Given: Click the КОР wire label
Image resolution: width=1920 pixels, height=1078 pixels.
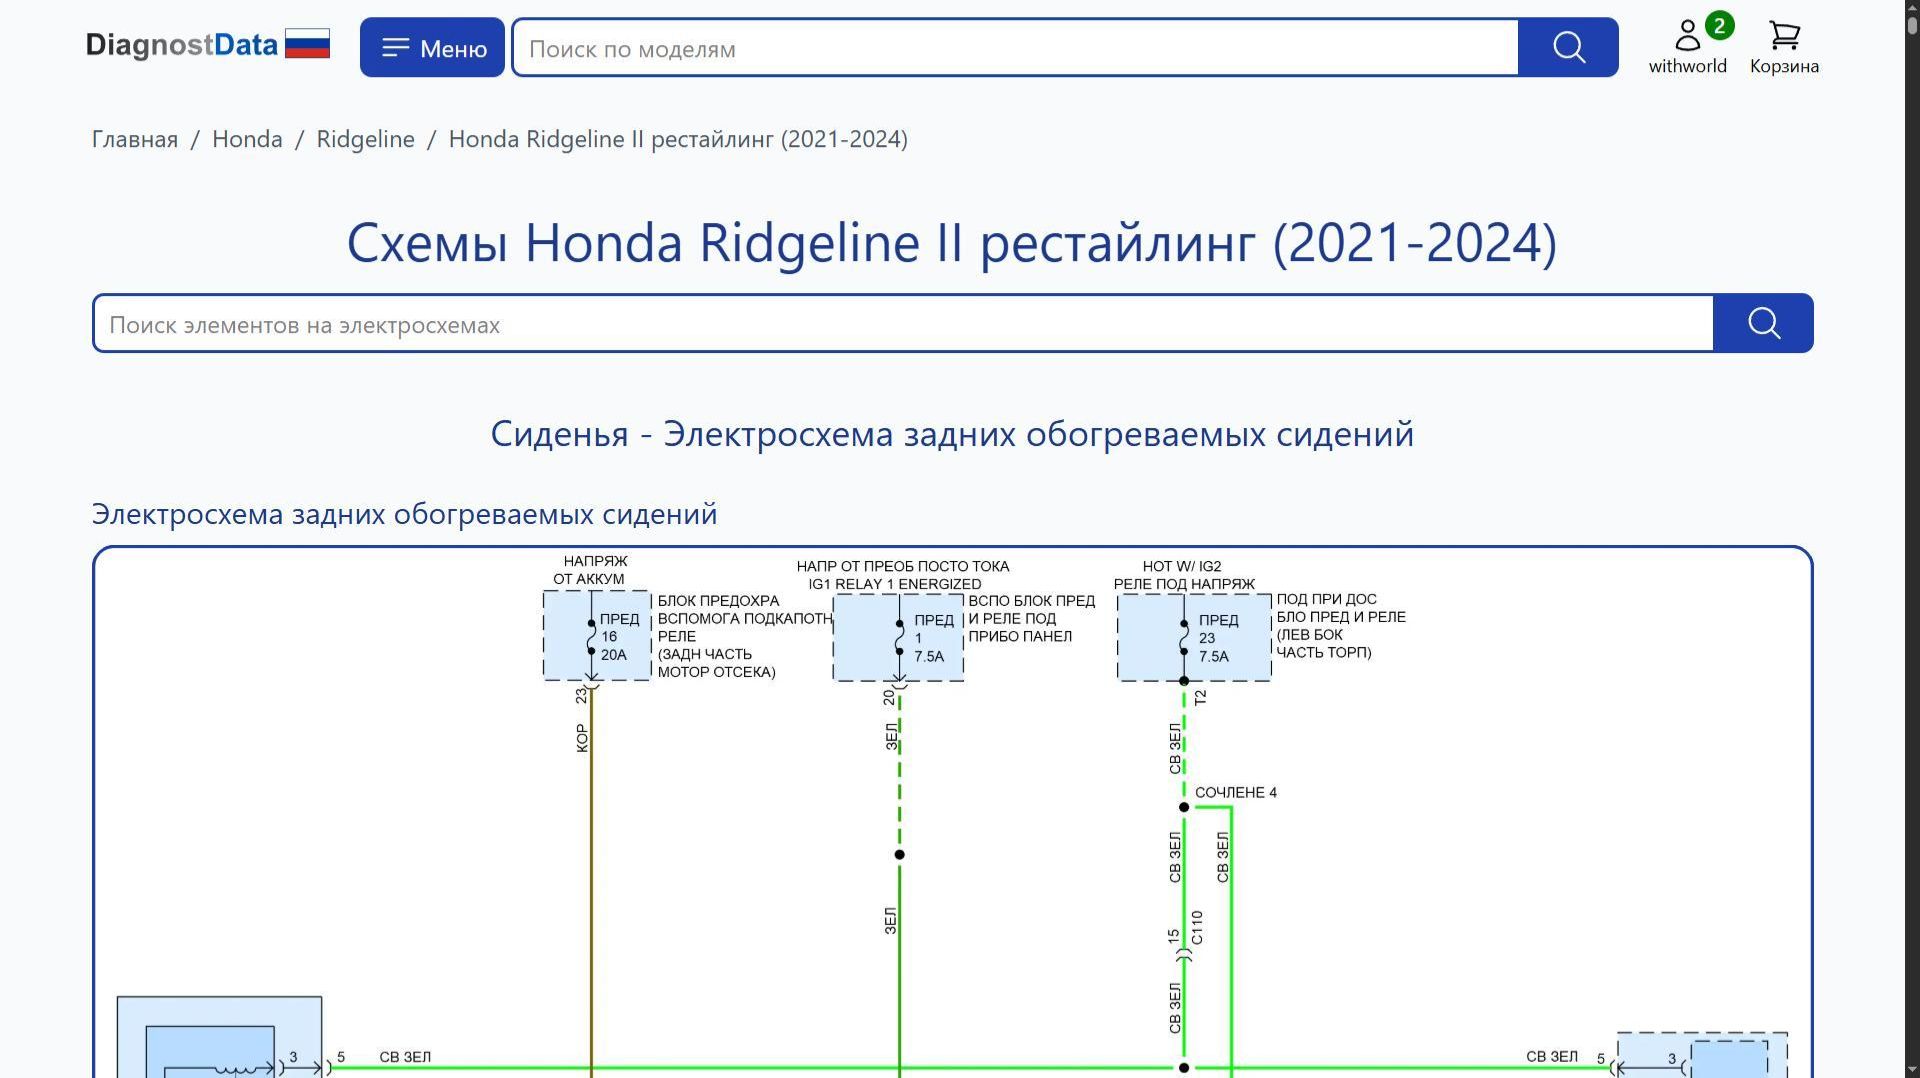Looking at the screenshot, I should (x=582, y=738).
